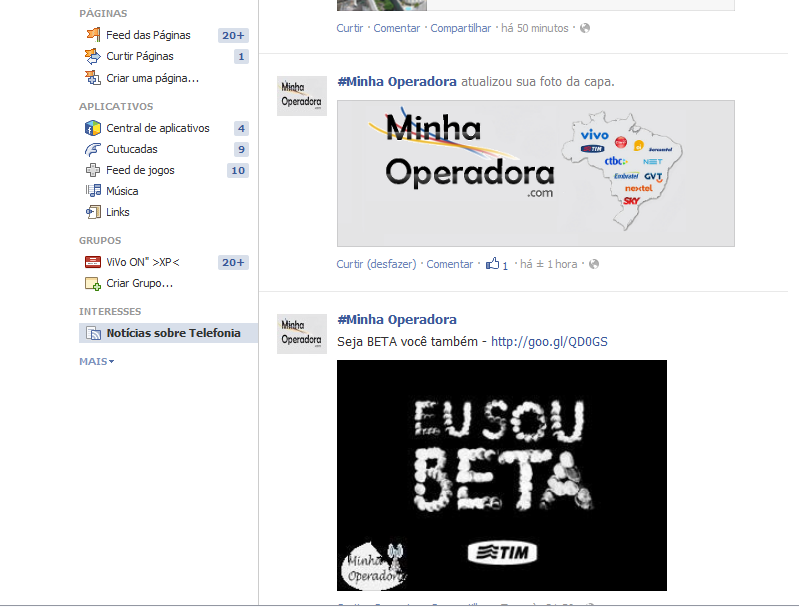The image size is (799, 607).
Task: Toggle Curtir (desfazer) on cover photo post
Action: pyautogui.click(x=376, y=264)
